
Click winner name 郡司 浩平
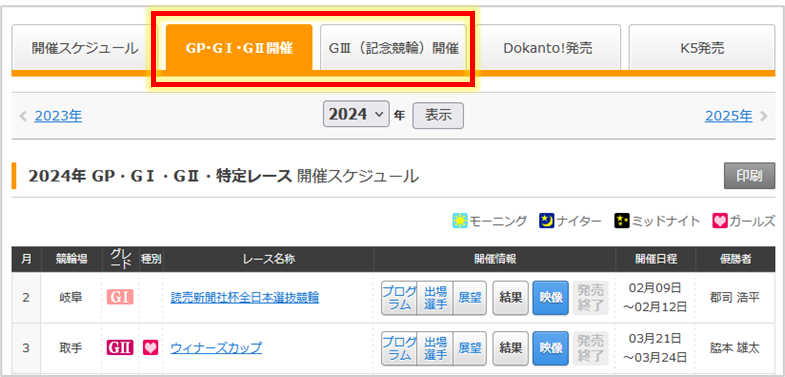[x=735, y=298]
